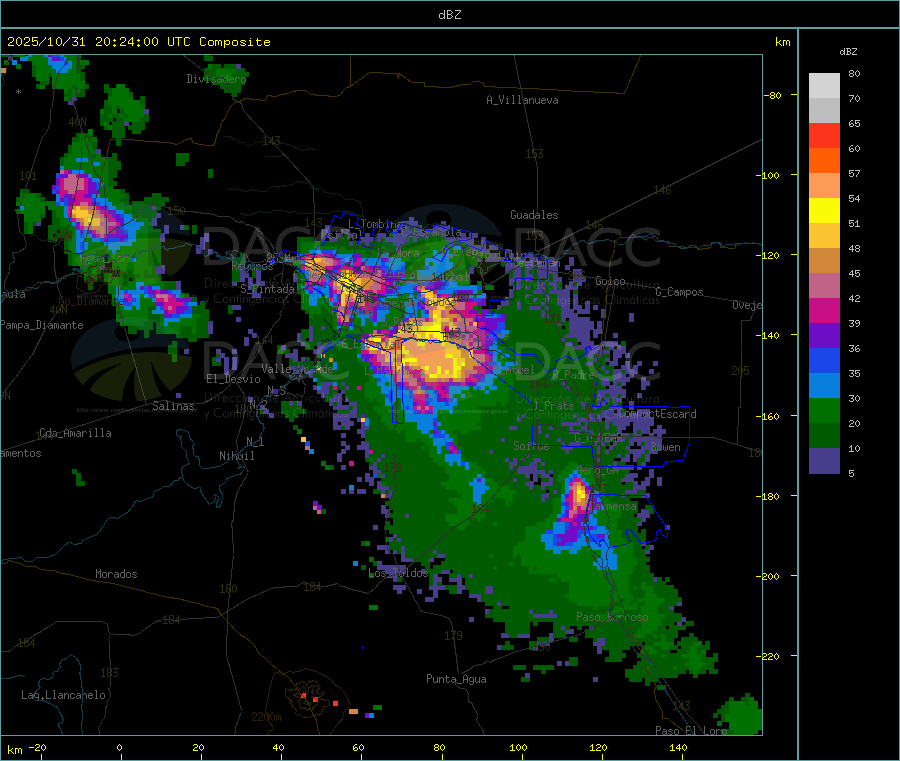Click the '5' value at the dBZ scale bottom
Viewport: 900px width, 761px height.
pyautogui.click(x=851, y=473)
